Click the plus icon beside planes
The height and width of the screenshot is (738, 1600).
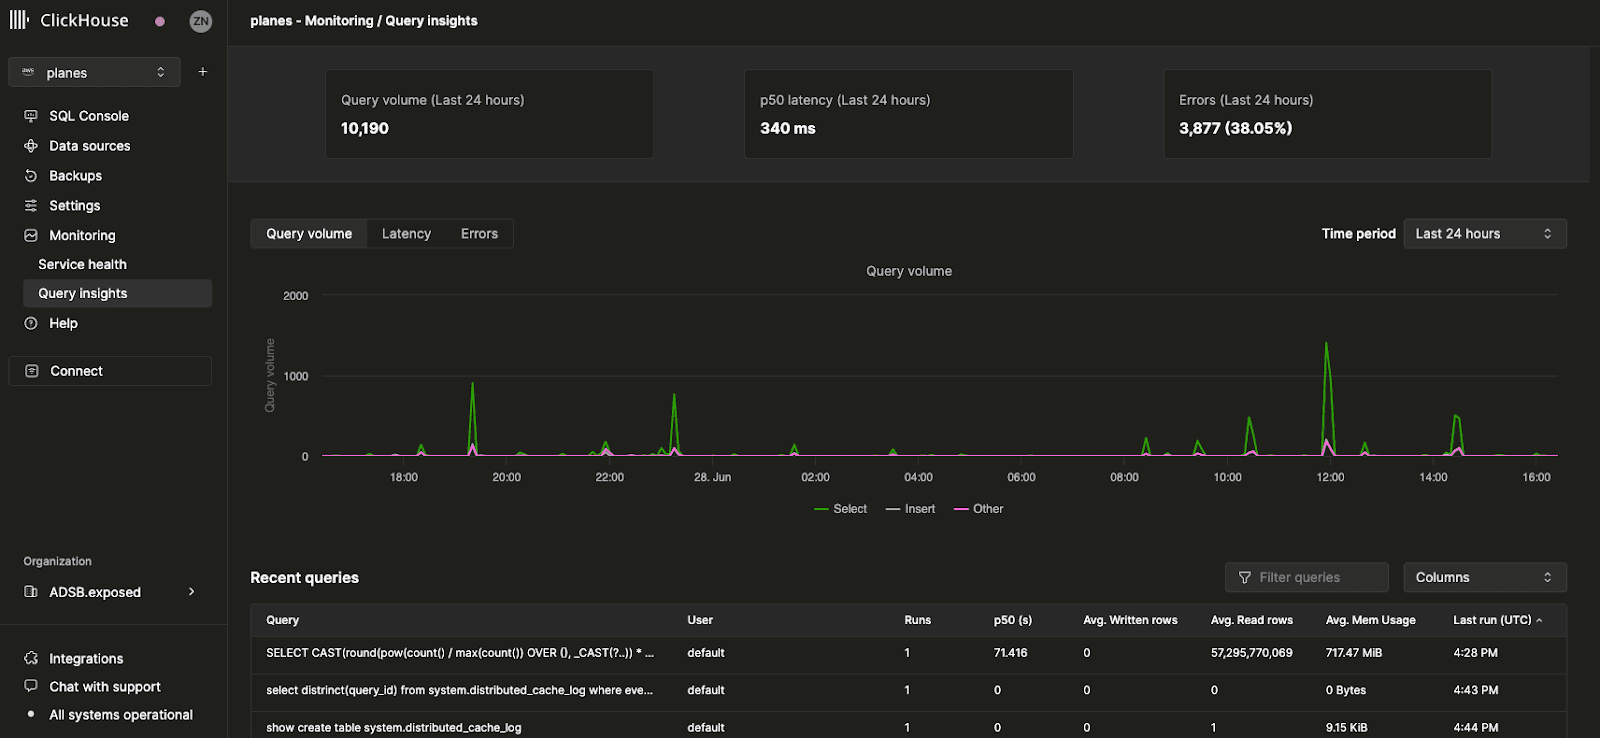203,72
